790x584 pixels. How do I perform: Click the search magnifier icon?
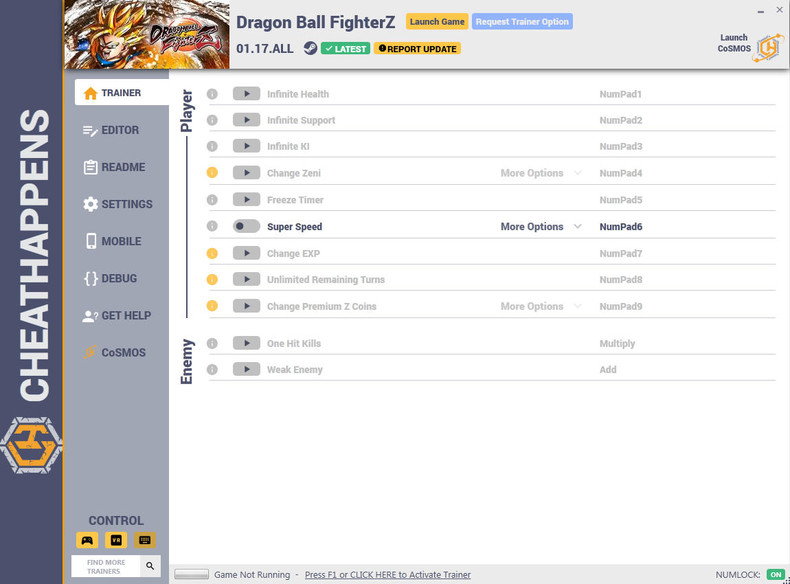tap(150, 566)
